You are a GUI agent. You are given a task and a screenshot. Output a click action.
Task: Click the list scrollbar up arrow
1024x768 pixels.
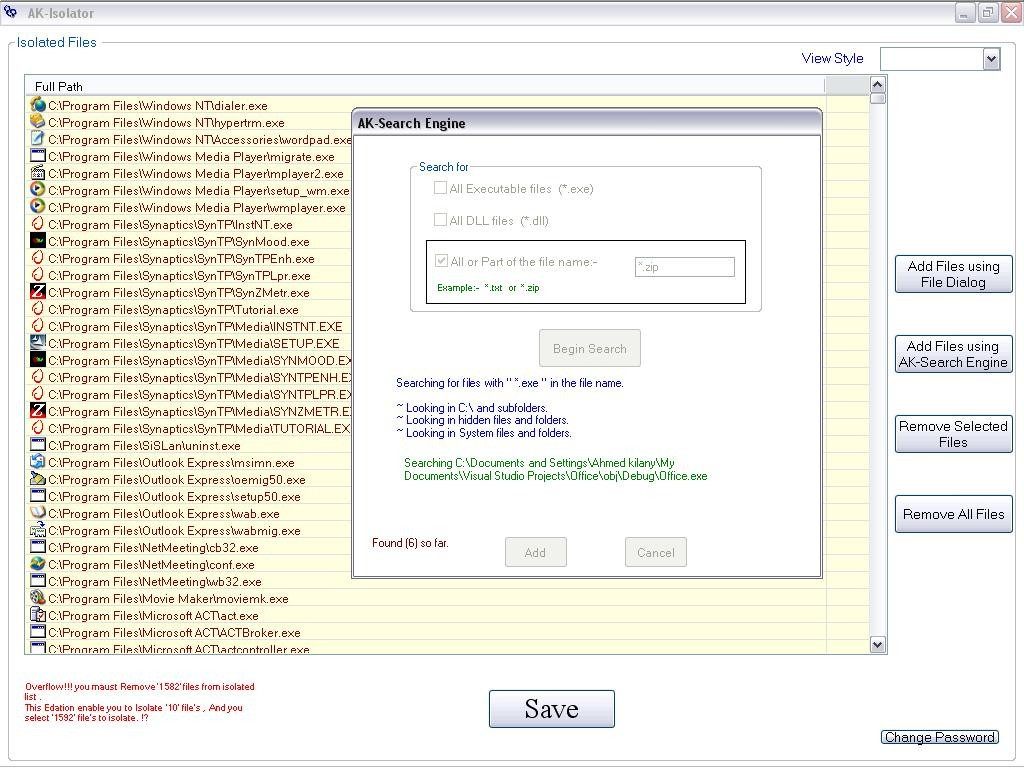point(878,85)
